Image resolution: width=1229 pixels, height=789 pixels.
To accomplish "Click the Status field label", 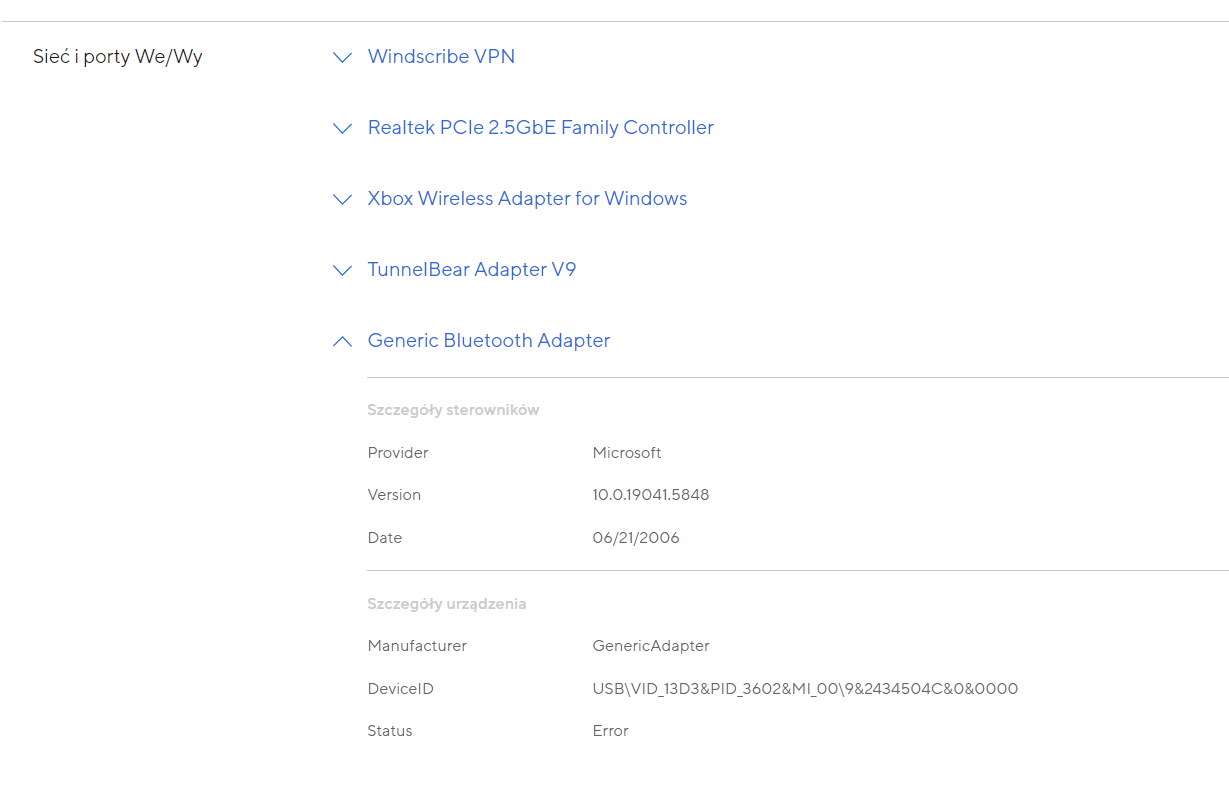I will [389, 731].
